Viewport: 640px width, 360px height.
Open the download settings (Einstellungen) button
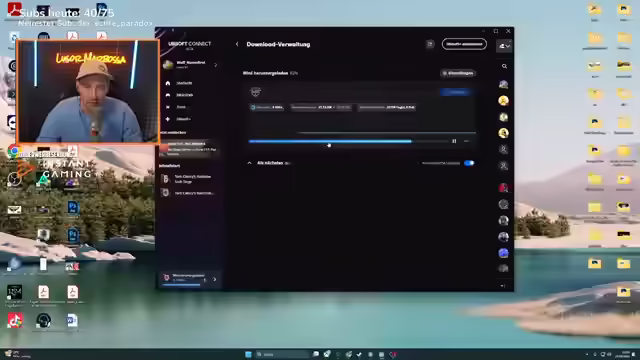458,73
